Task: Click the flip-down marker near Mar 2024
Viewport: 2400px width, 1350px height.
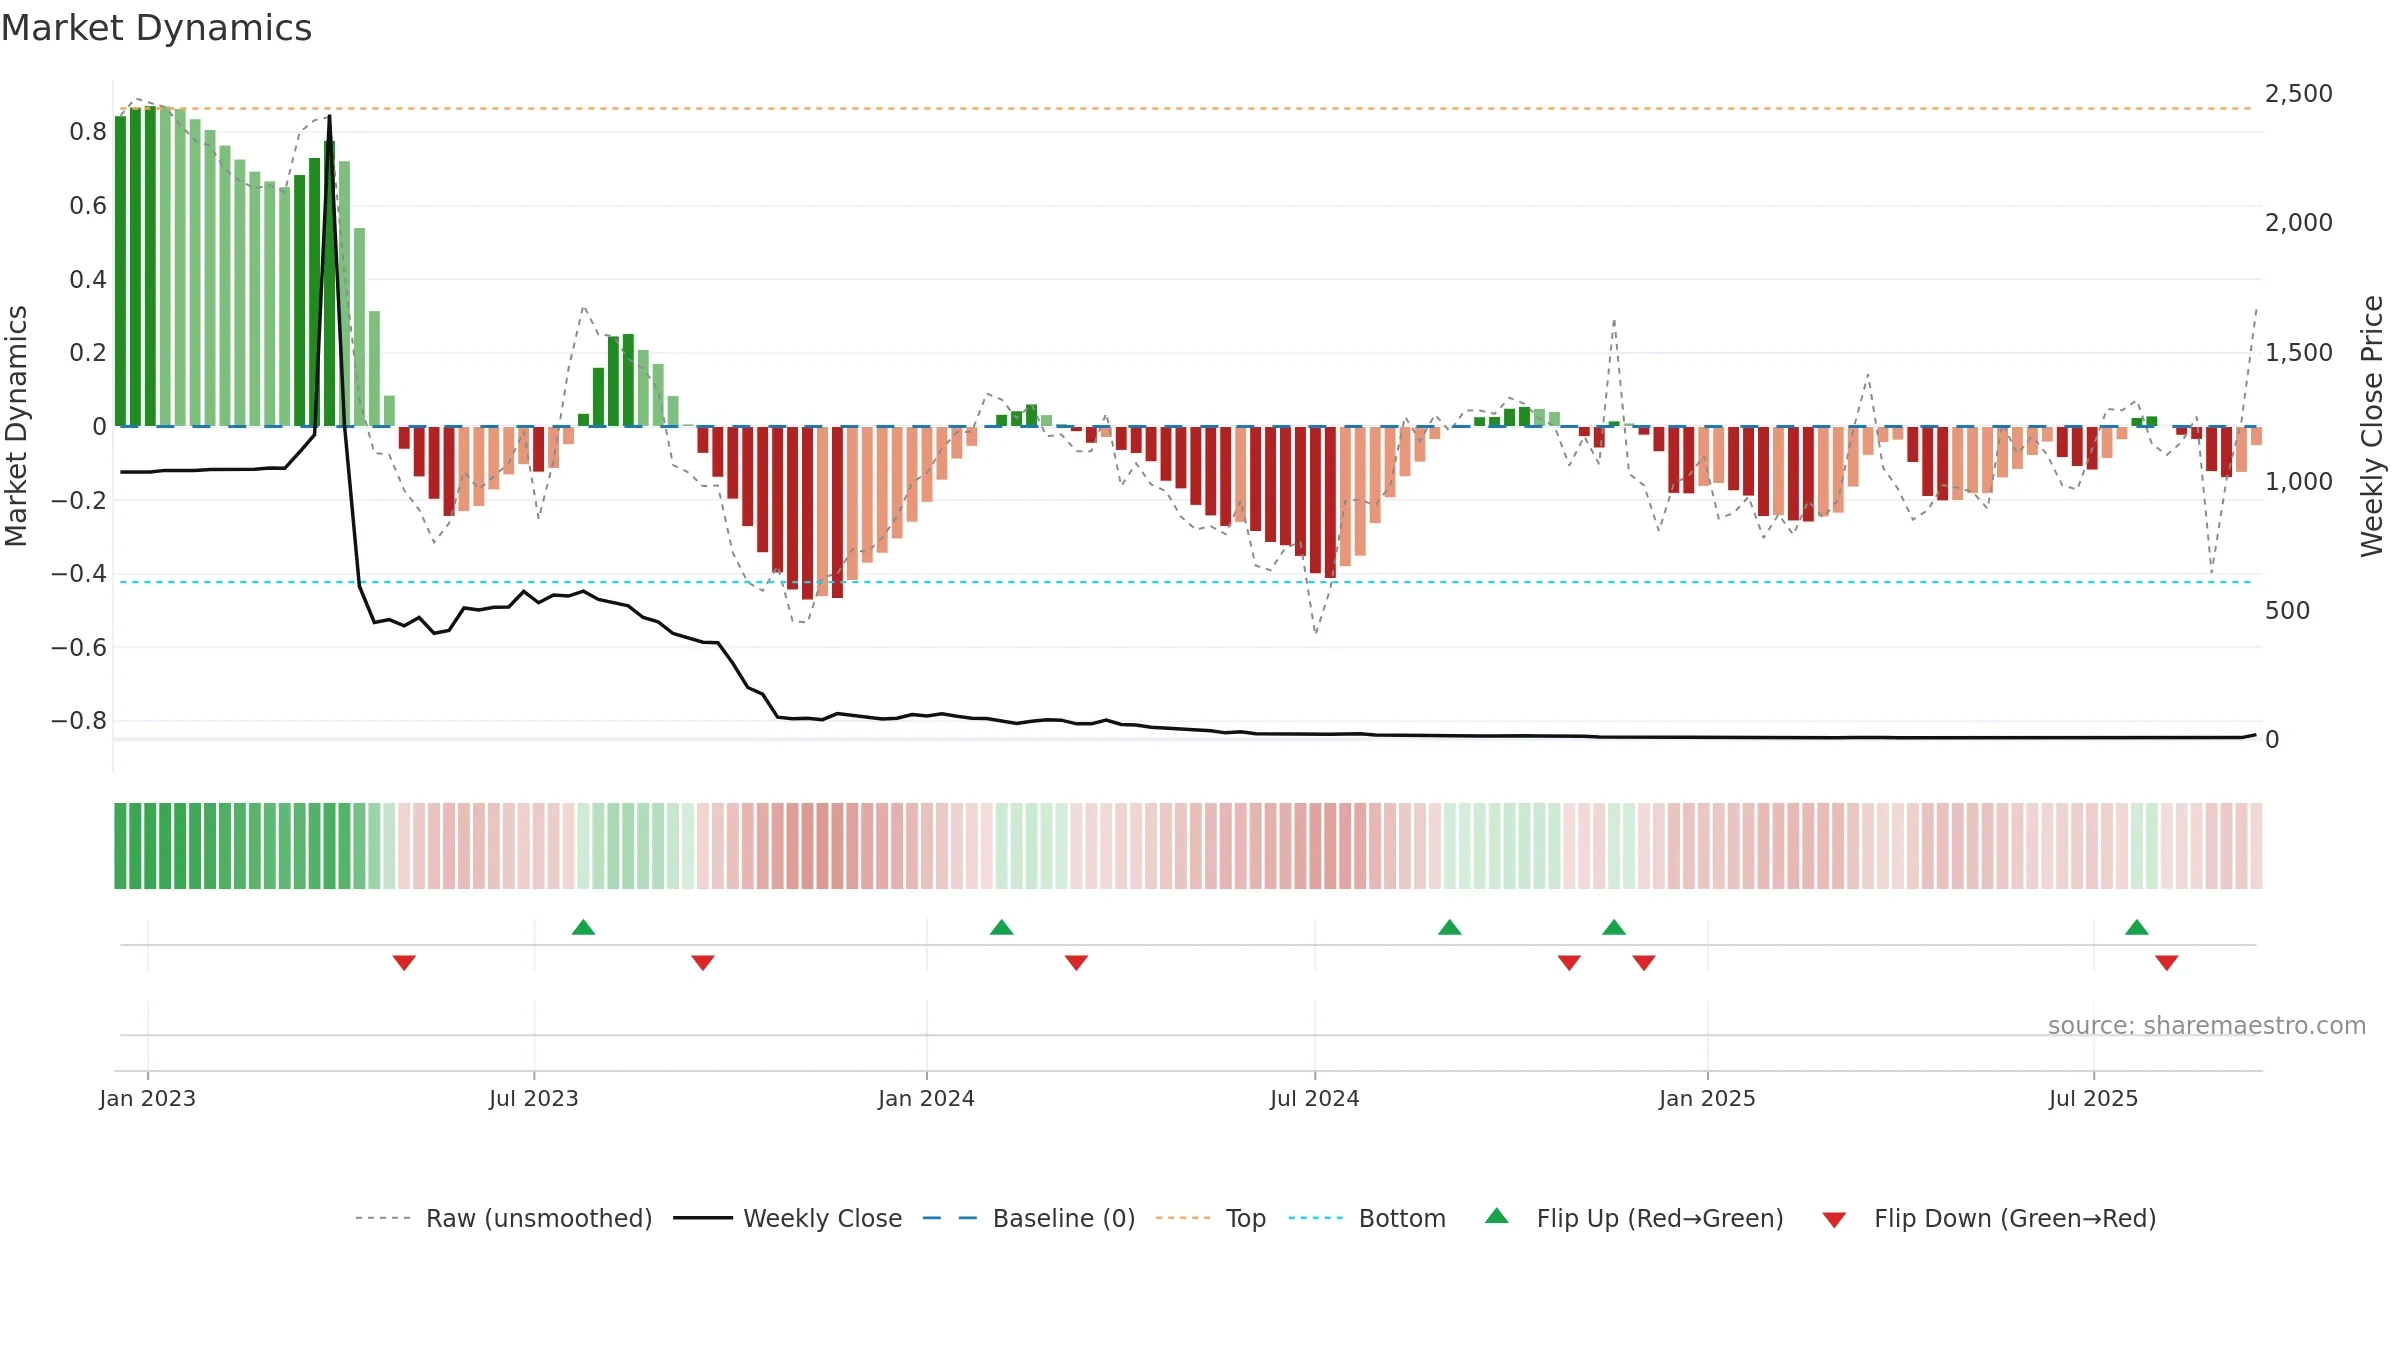Action: point(1076,962)
